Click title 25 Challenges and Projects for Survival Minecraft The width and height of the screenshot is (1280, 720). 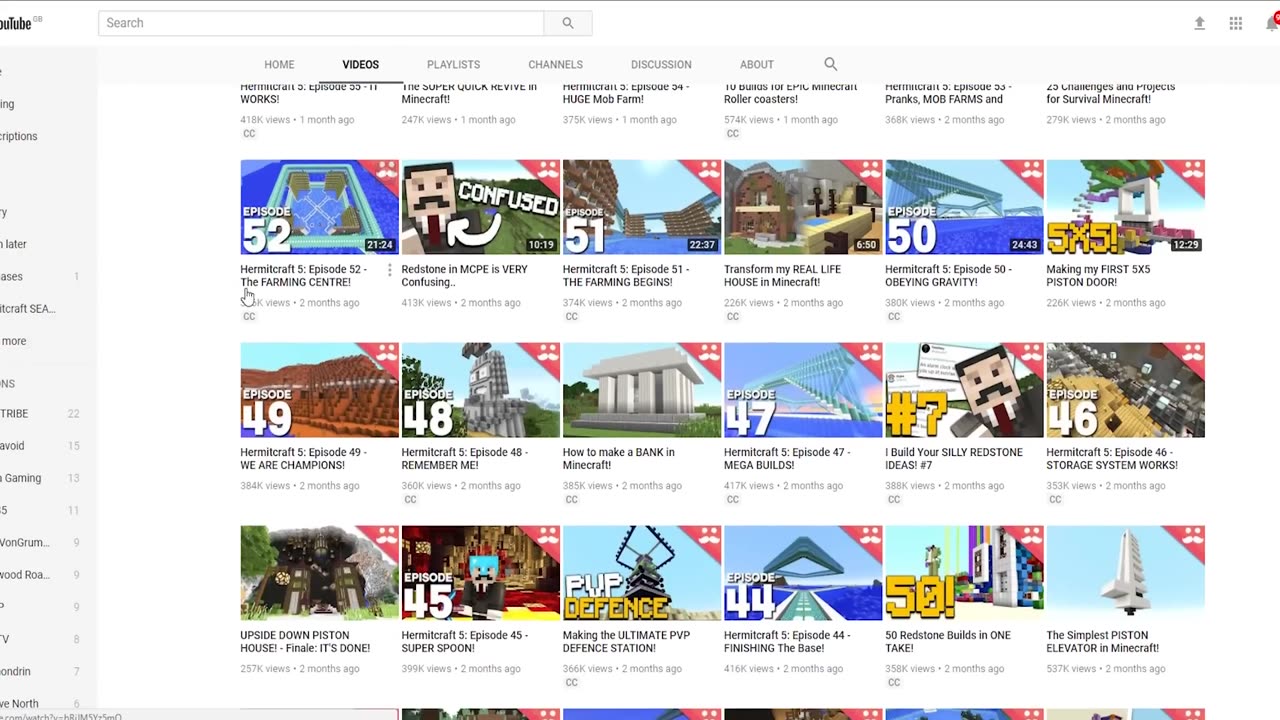click(1111, 93)
